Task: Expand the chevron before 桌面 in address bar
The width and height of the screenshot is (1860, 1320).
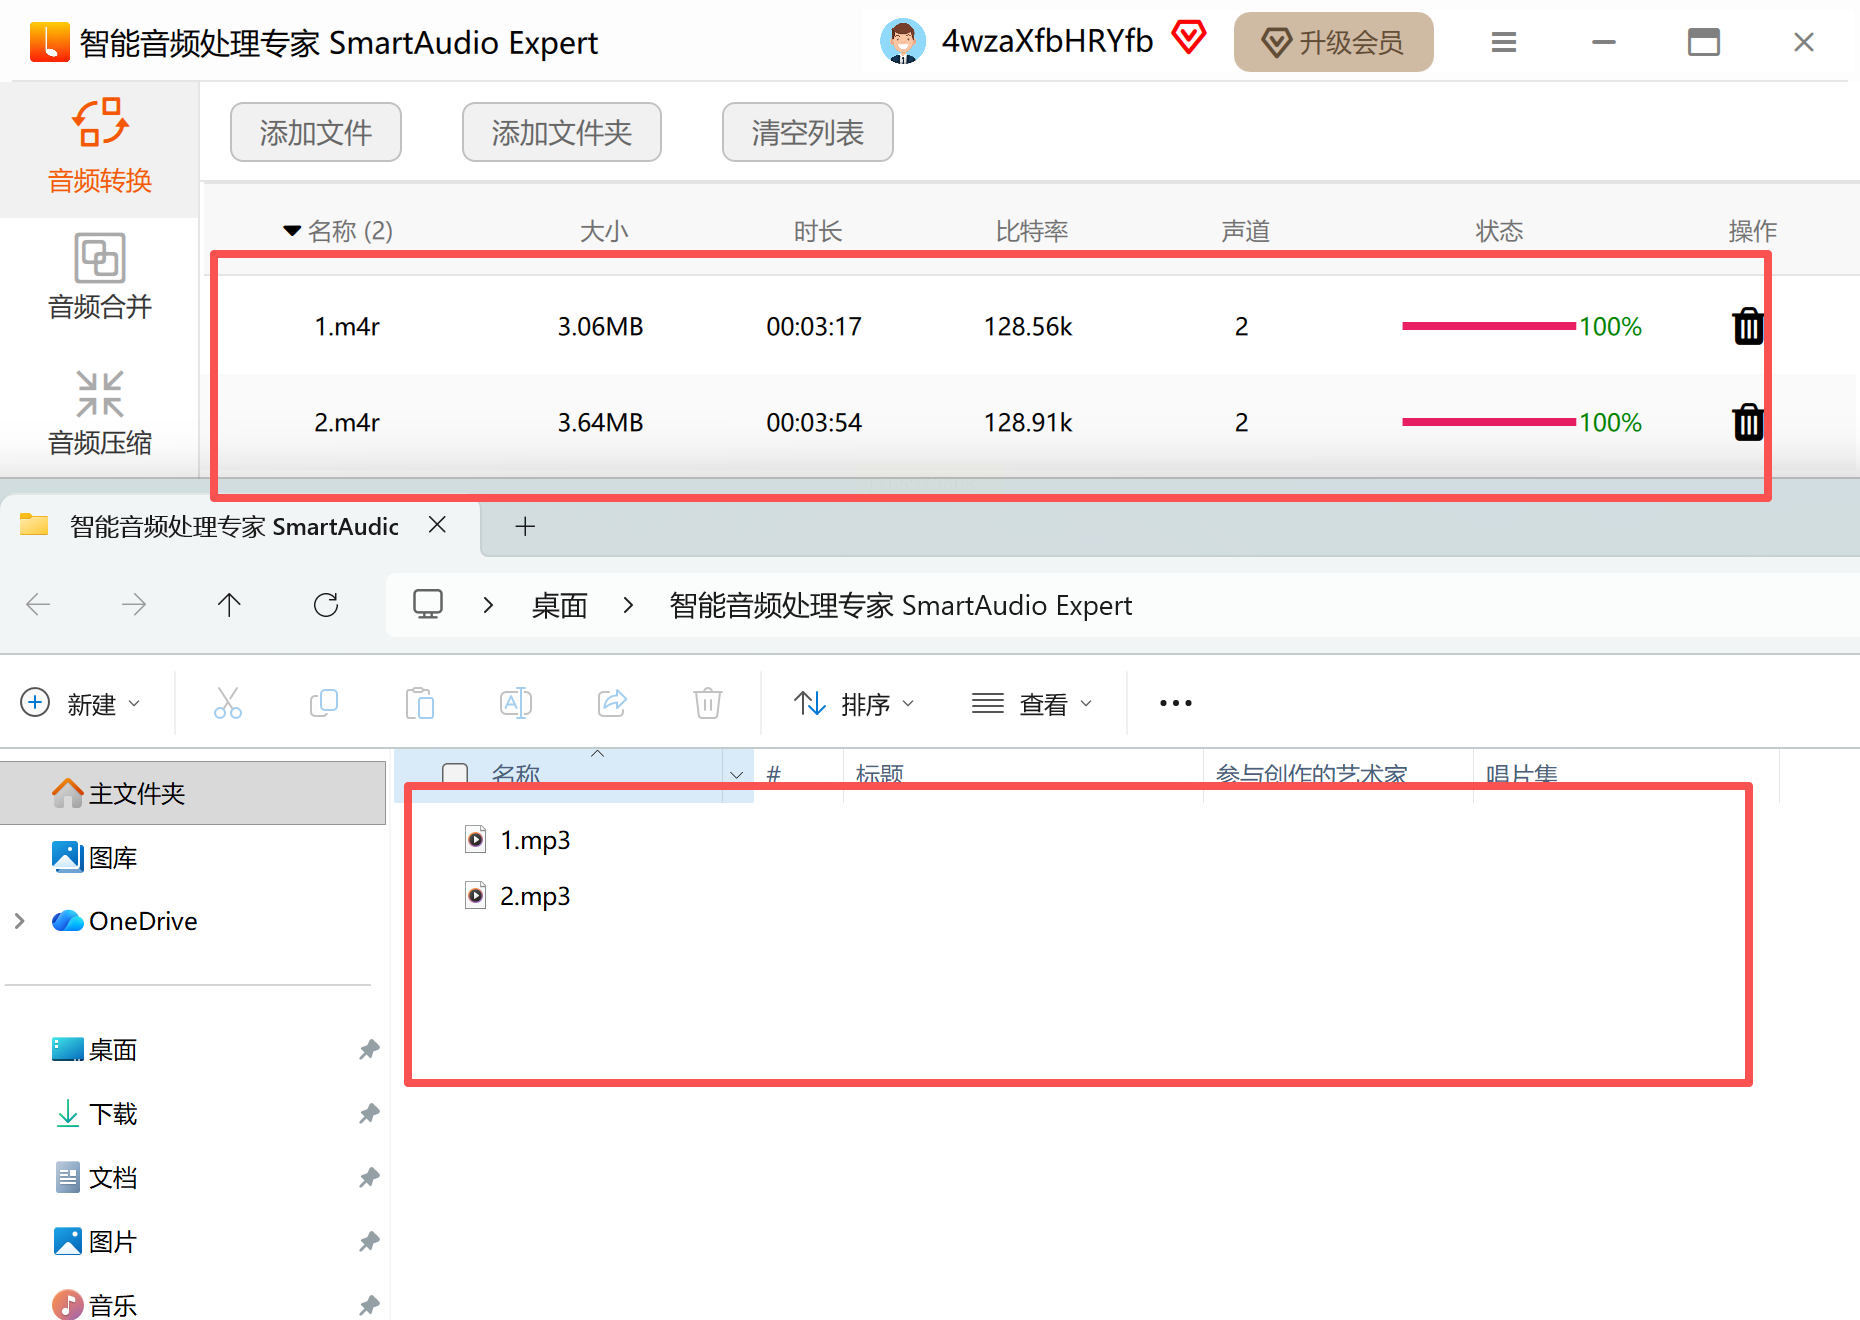Action: coord(488,605)
